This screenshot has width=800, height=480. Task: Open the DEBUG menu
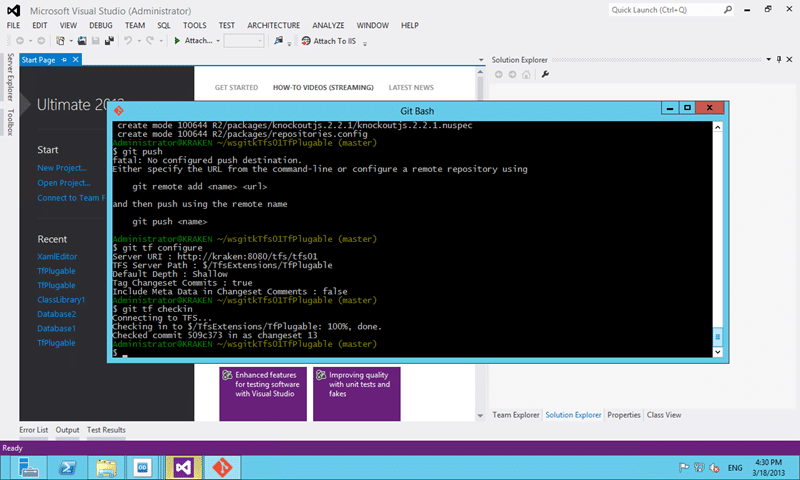(101, 26)
